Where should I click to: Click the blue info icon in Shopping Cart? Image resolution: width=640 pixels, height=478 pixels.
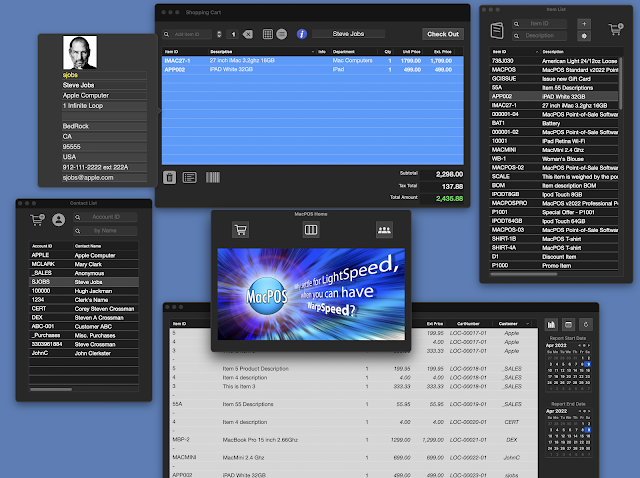(x=302, y=34)
